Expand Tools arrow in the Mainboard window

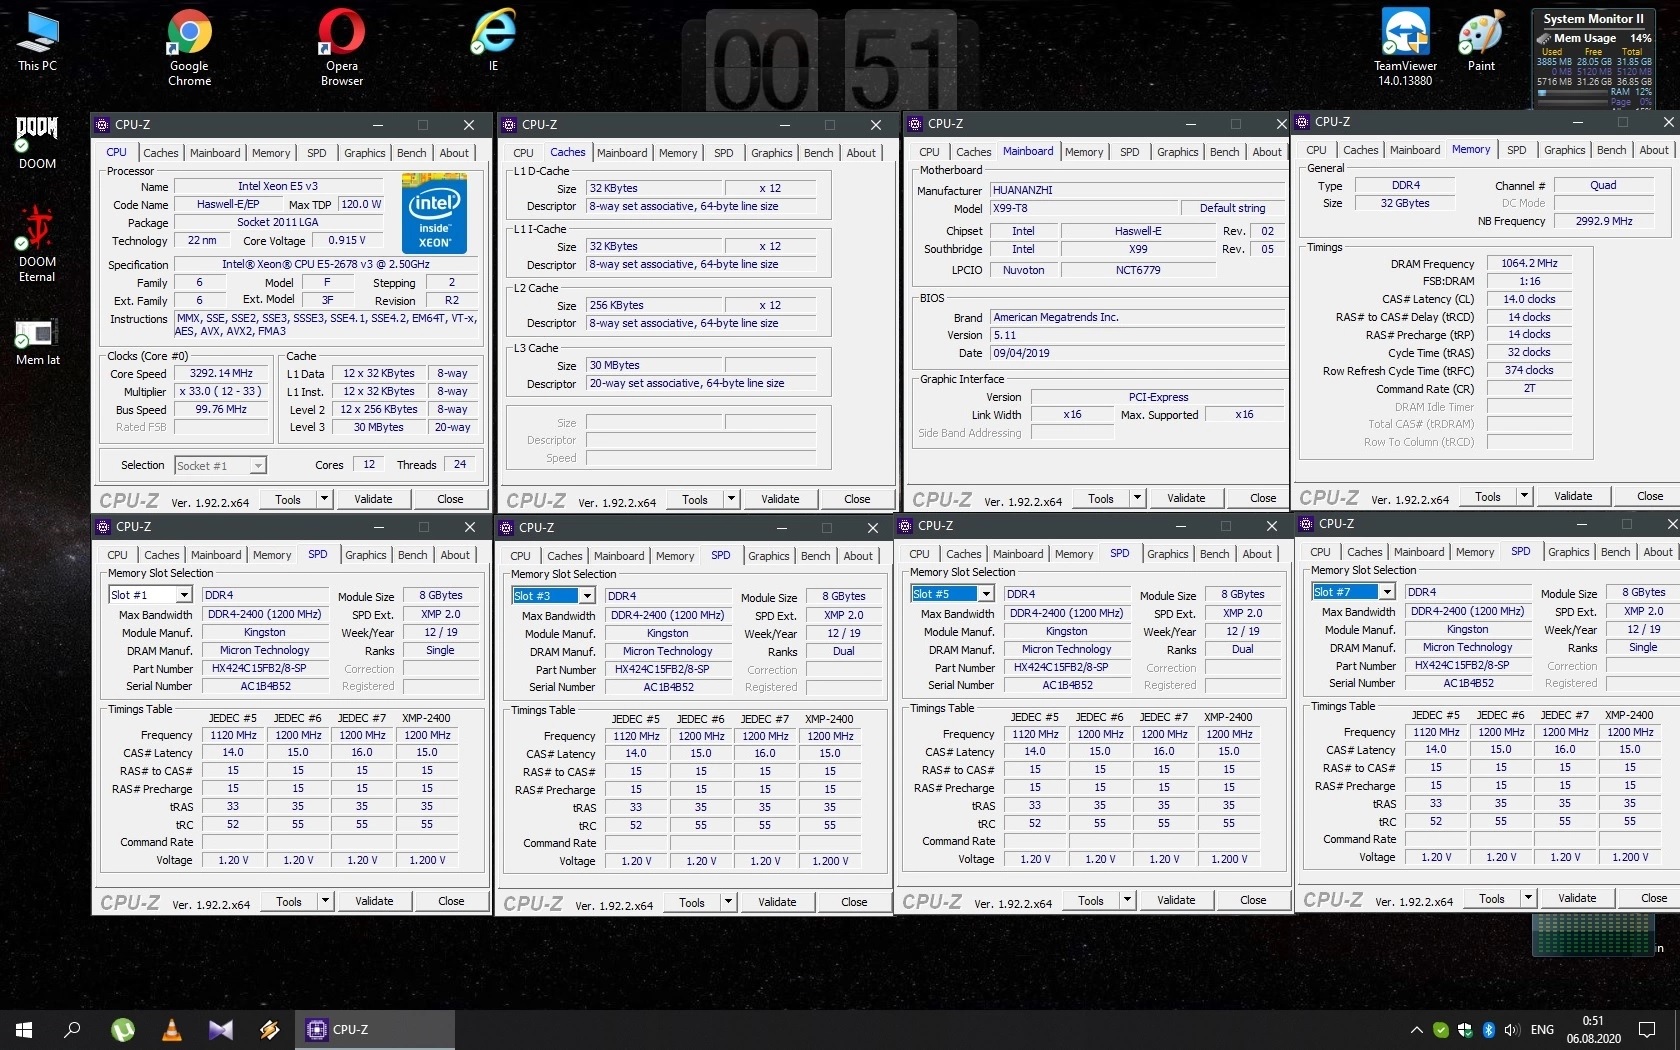(x=1137, y=498)
